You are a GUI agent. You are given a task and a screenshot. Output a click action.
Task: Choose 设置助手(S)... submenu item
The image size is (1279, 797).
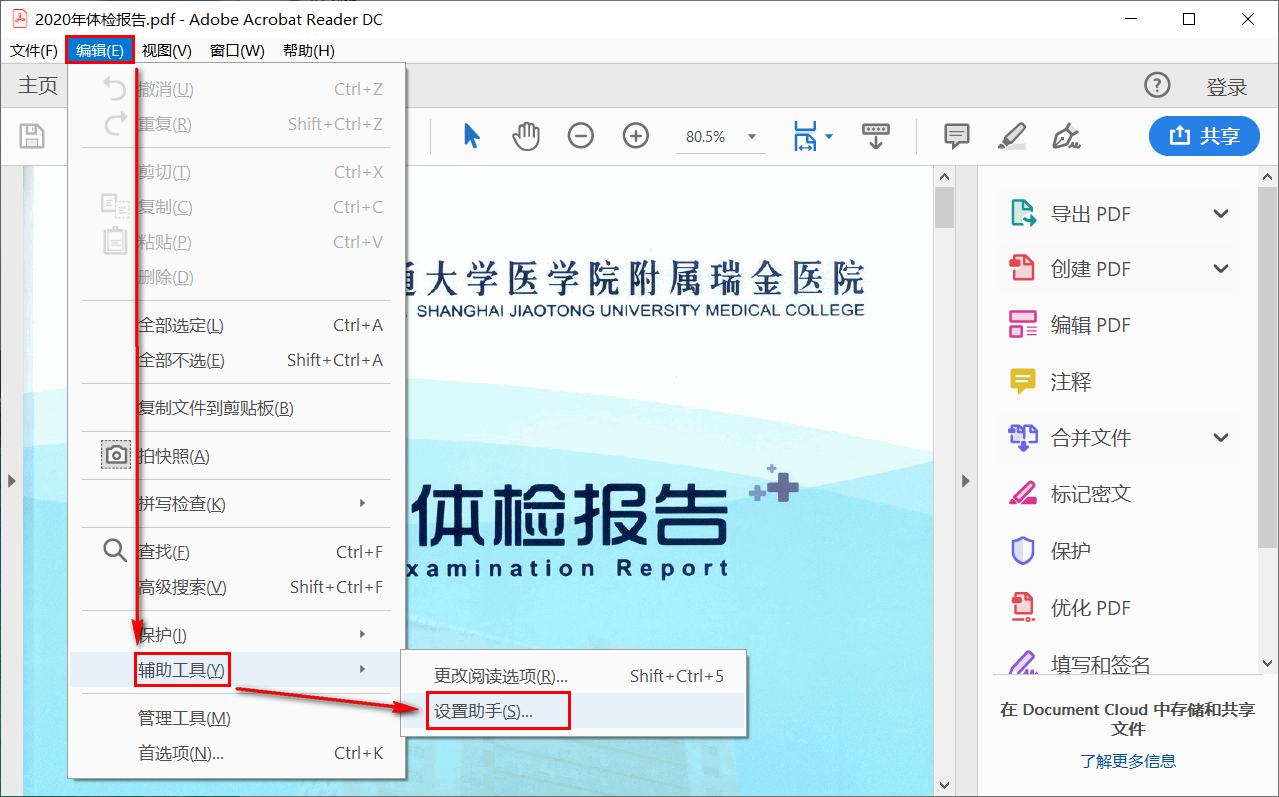tap(573, 711)
